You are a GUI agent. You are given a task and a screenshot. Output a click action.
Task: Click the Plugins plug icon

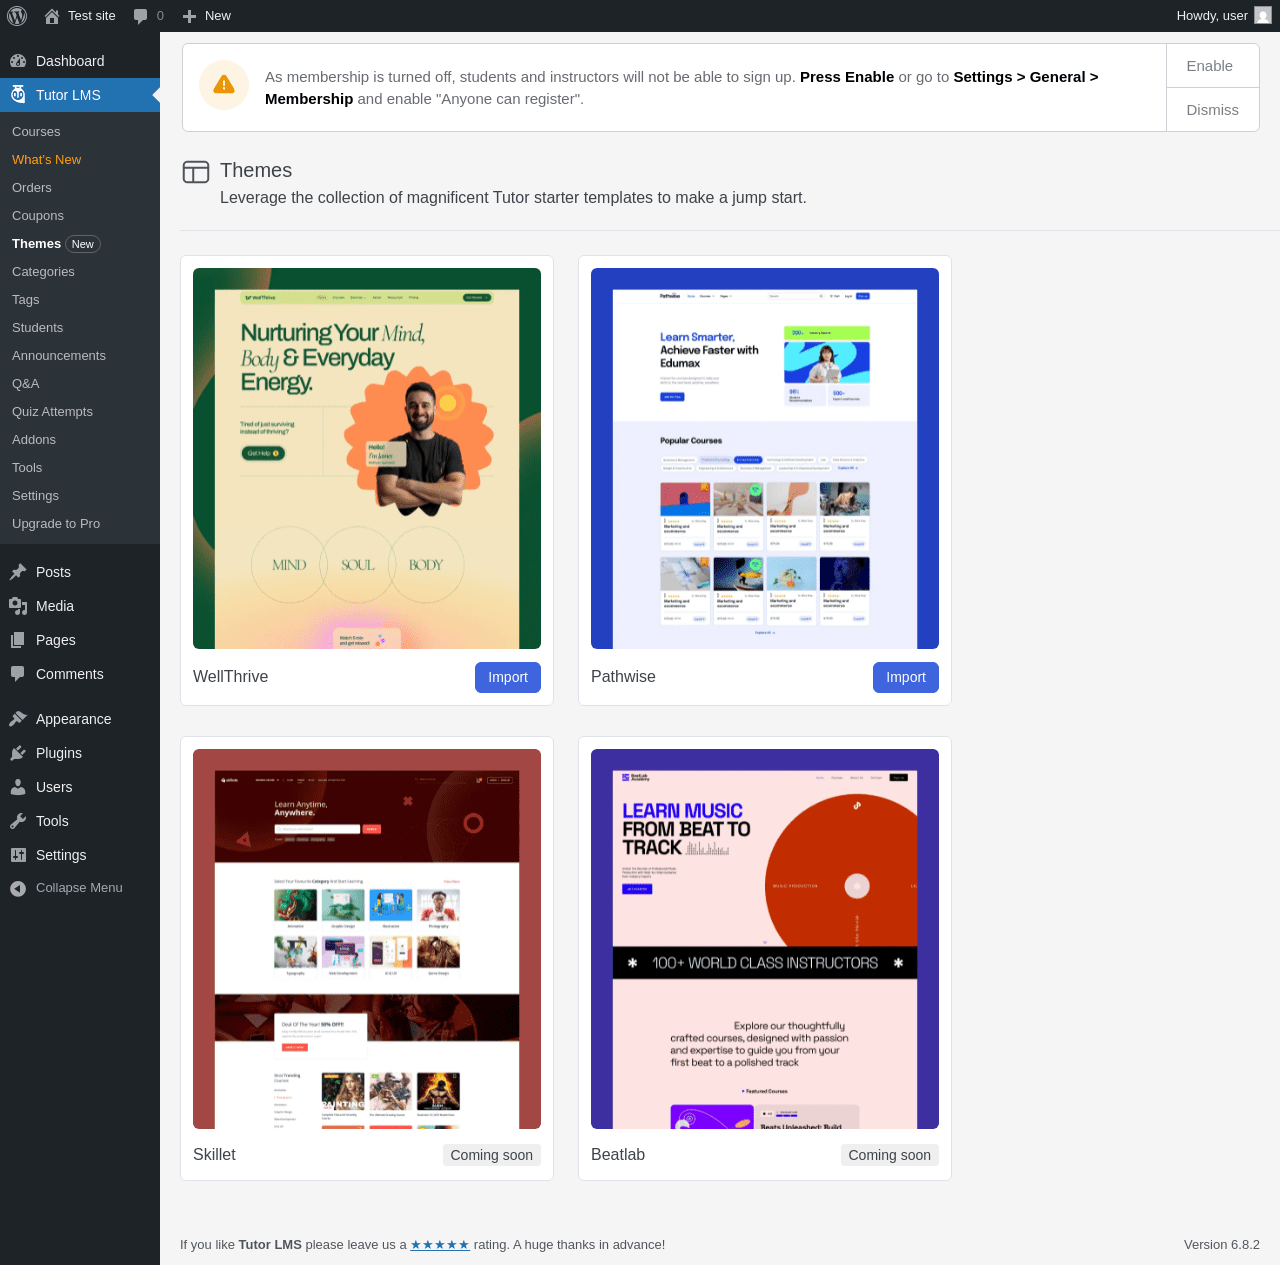(18, 753)
